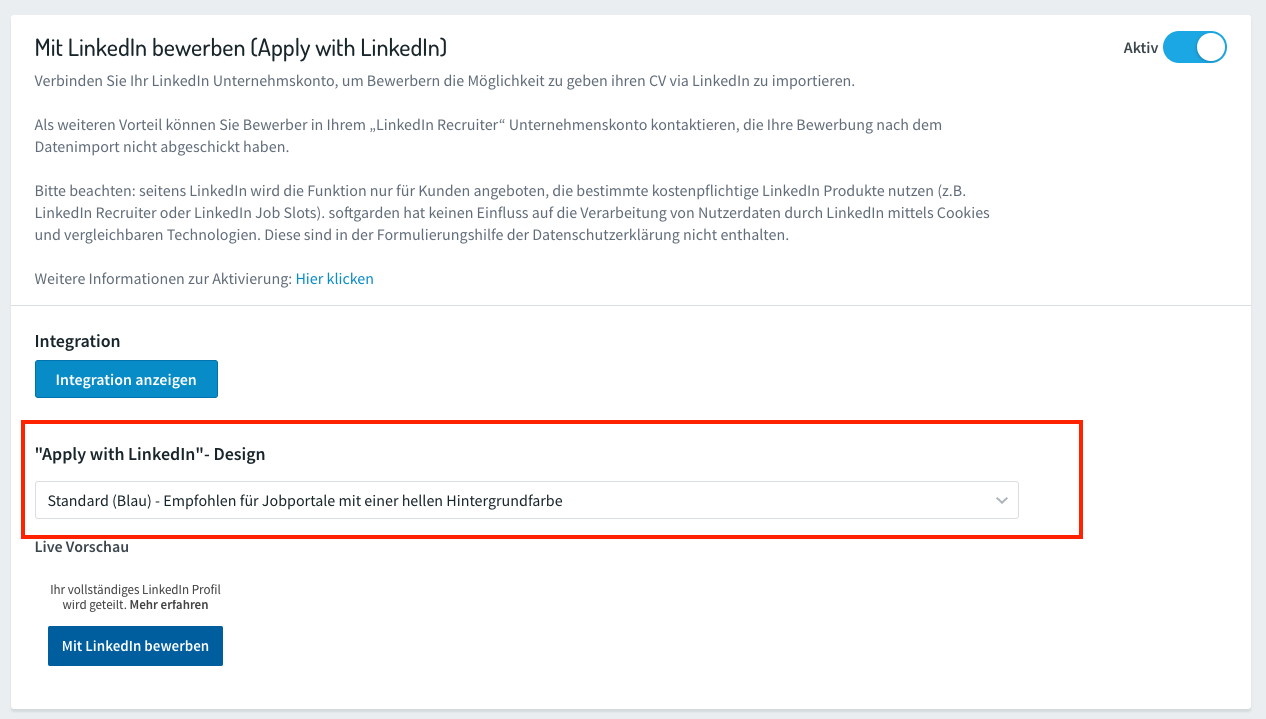Click the "Mit LinkedIn bewerben" preview button
Image resolution: width=1266 pixels, height=719 pixels.
click(135, 646)
